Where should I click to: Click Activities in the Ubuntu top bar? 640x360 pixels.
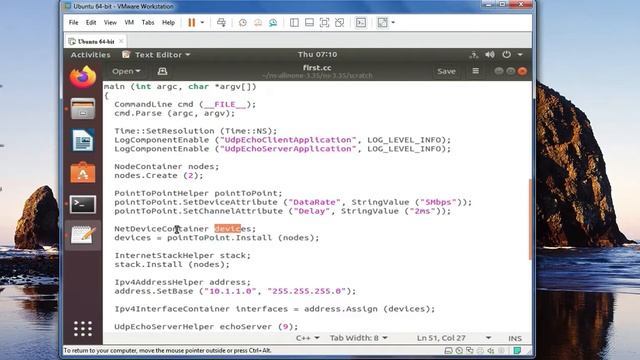[91, 55]
